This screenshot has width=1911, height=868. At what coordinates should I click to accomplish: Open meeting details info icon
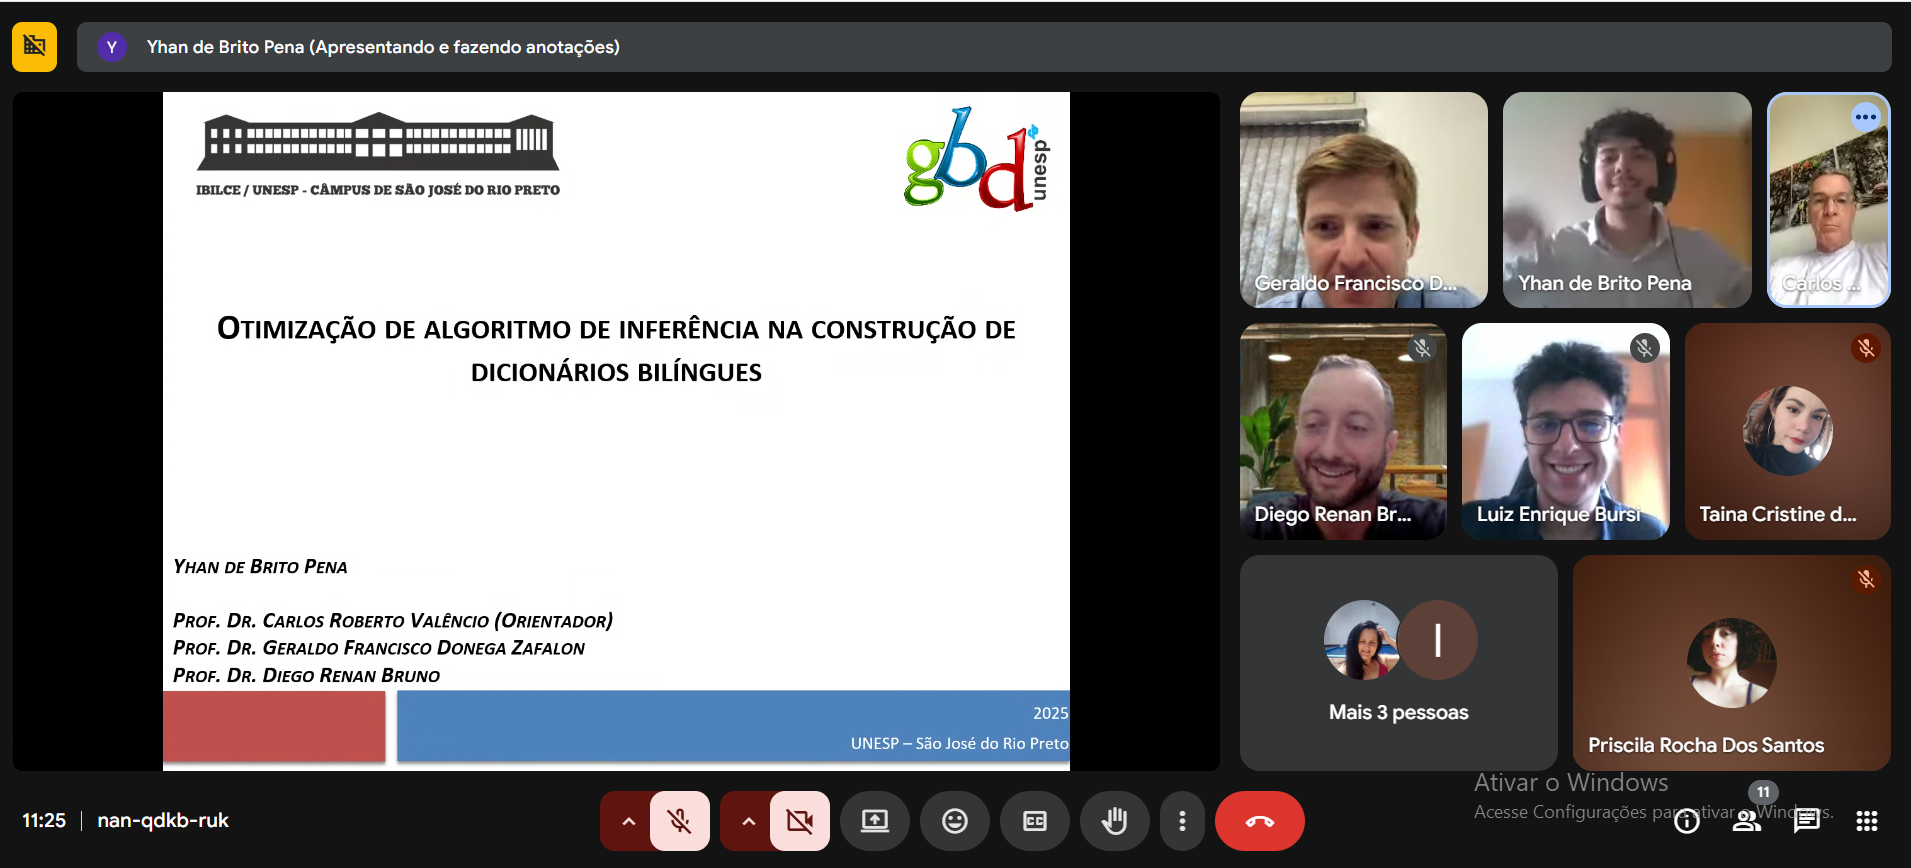click(1687, 821)
